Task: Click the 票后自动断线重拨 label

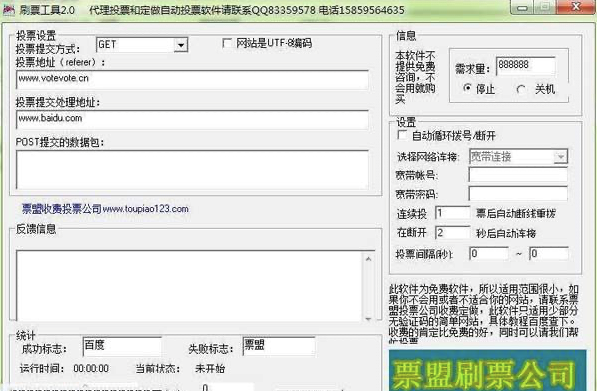Action: [x=516, y=214]
